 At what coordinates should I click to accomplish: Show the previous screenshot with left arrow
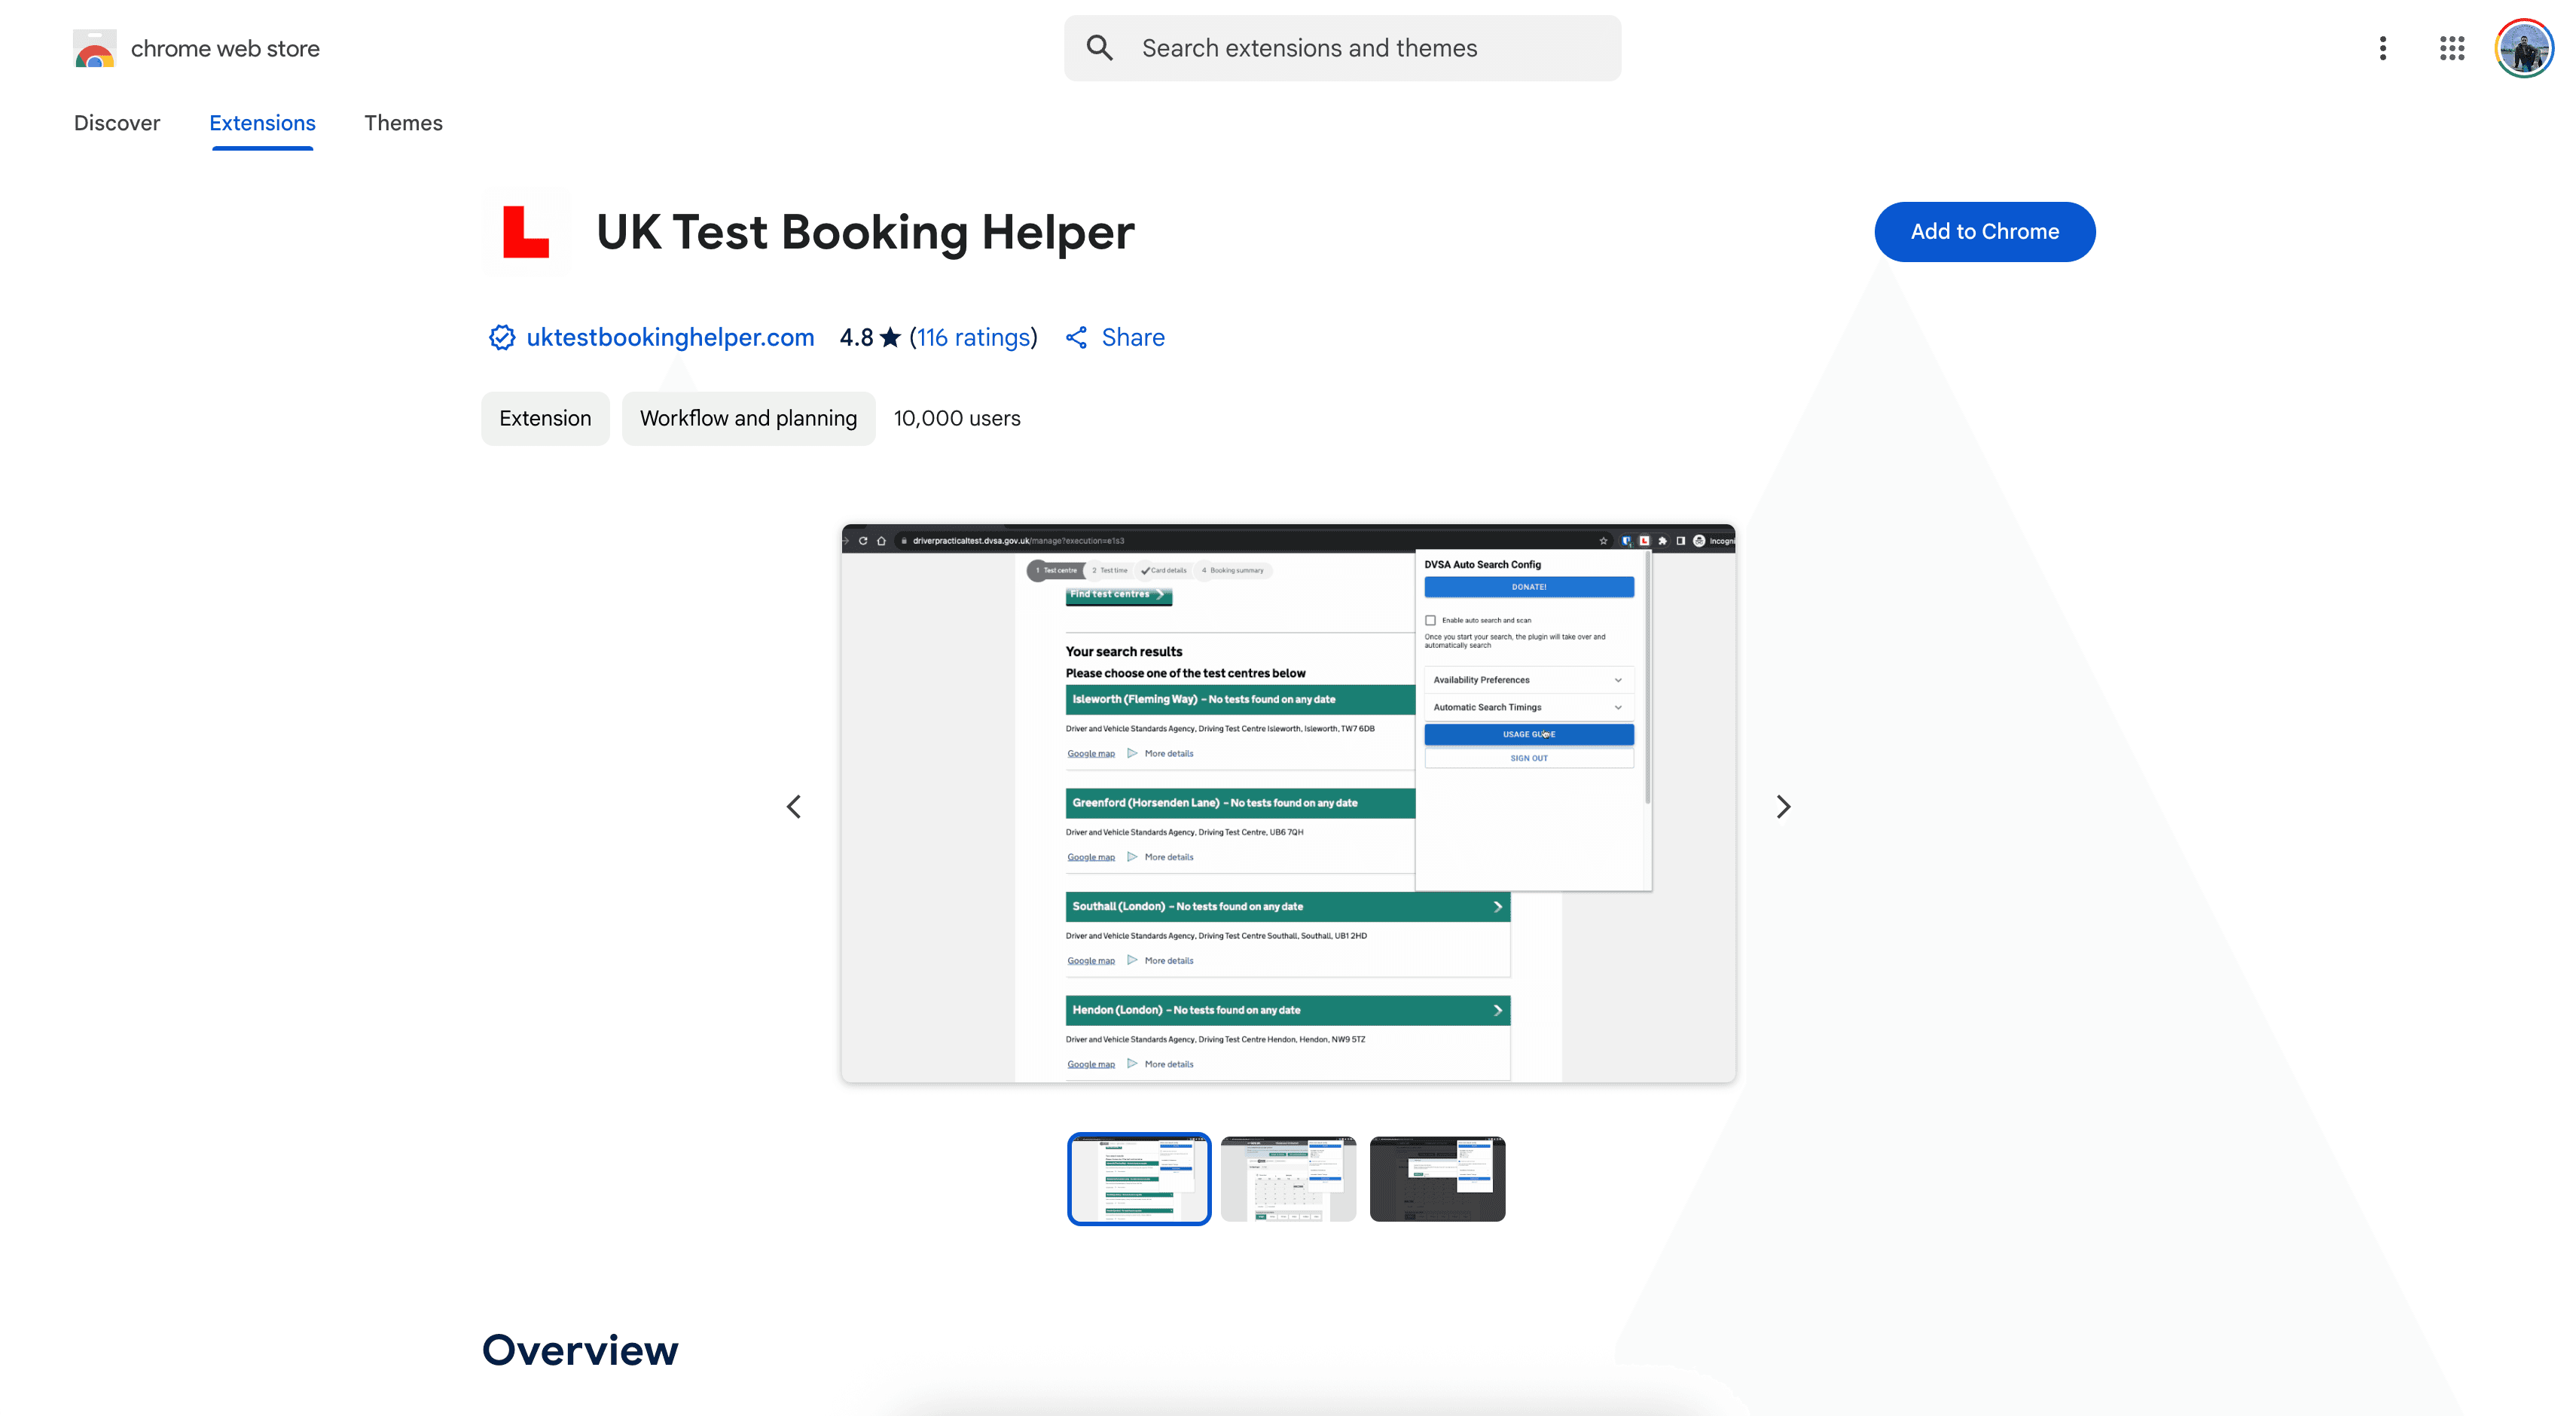point(793,806)
